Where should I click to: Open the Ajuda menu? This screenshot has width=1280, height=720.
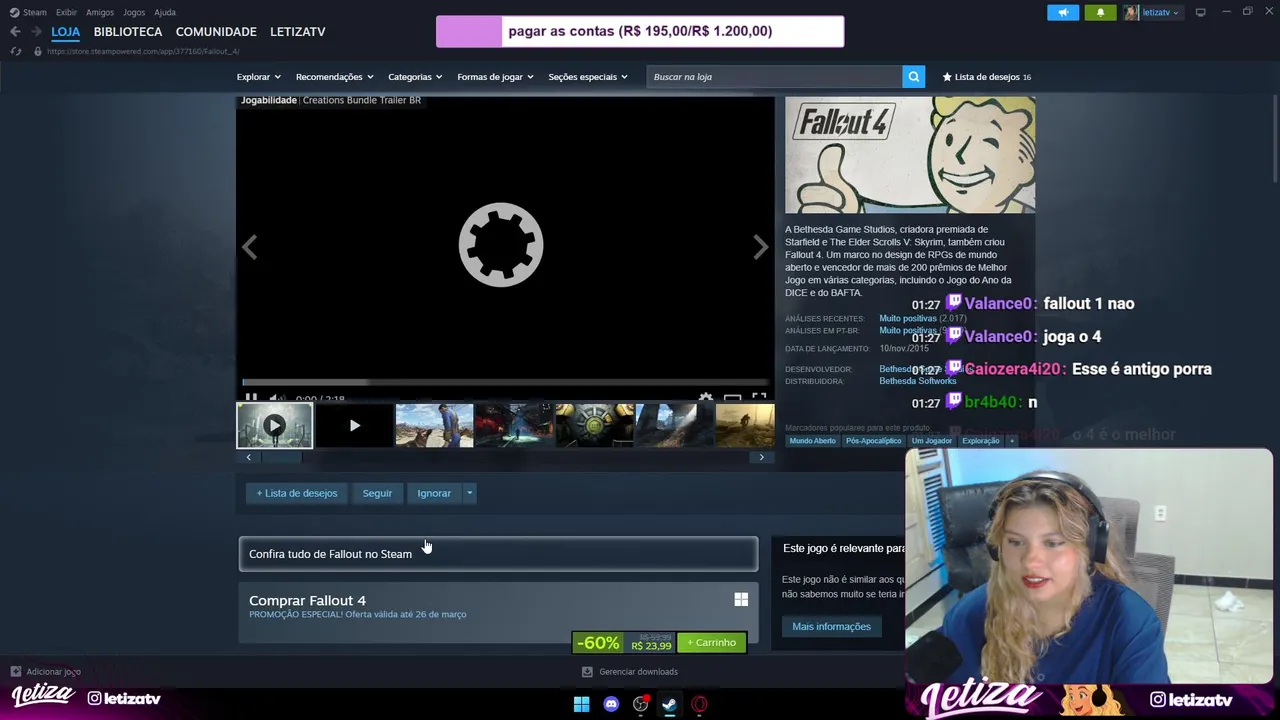(165, 12)
